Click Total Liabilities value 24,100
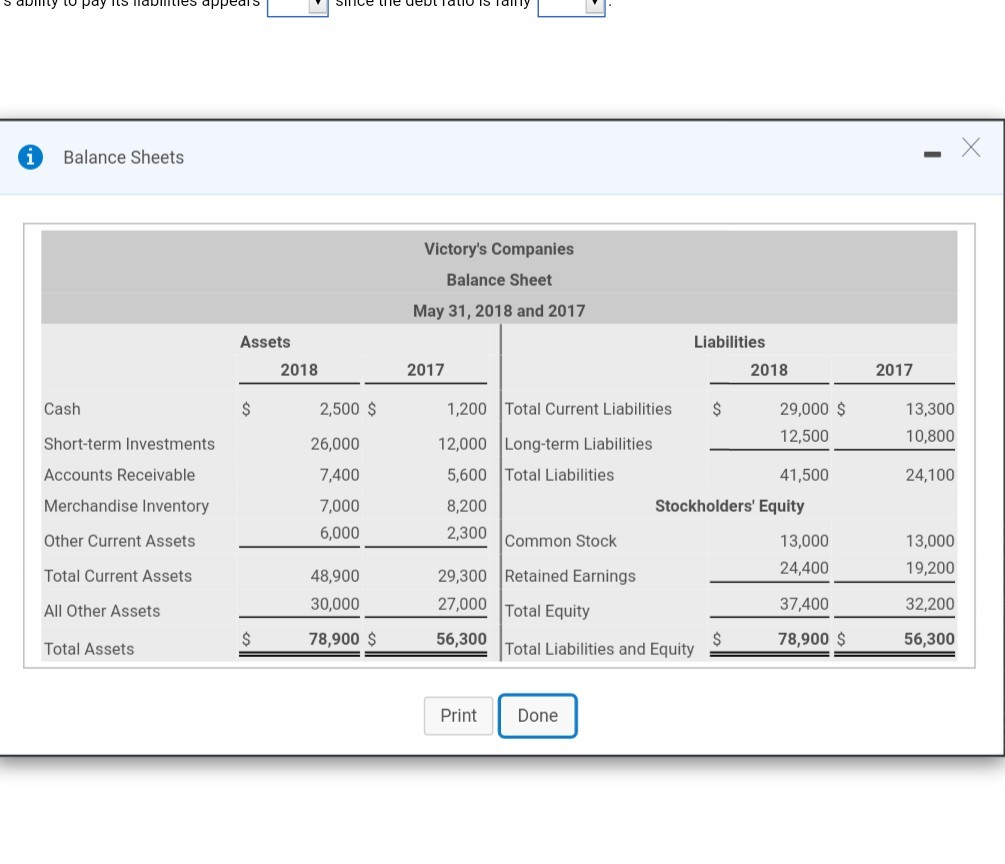Screen dimensions: 1005x864 pos(930,475)
